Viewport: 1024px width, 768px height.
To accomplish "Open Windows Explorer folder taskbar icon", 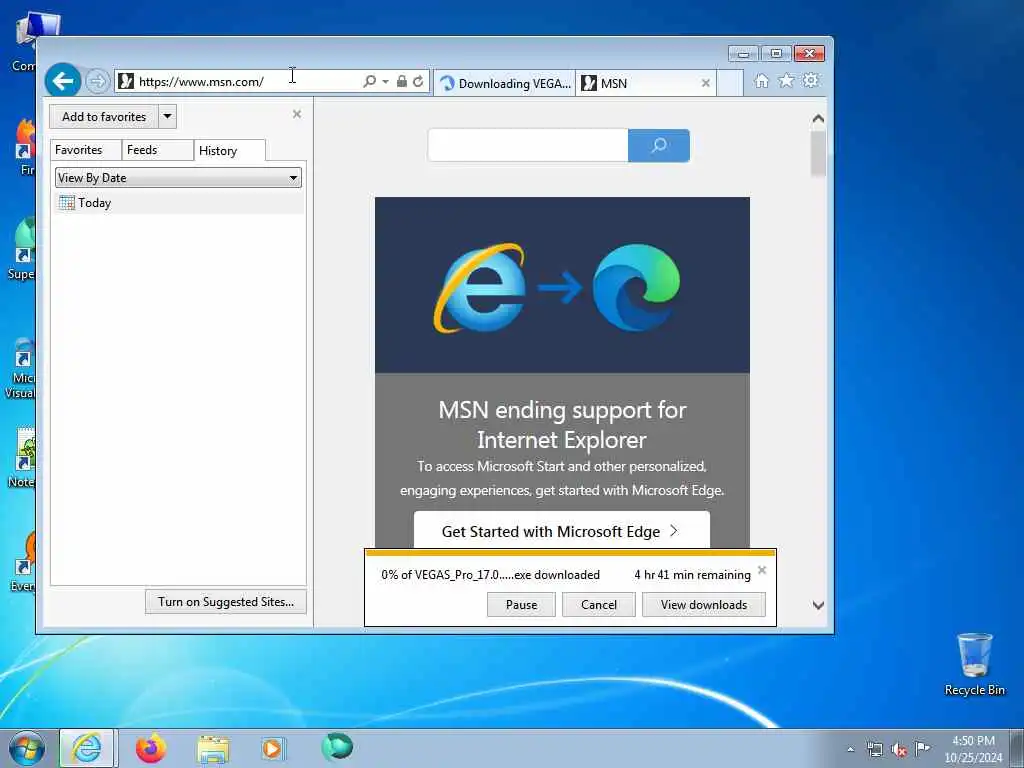I will tap(214, 749).
